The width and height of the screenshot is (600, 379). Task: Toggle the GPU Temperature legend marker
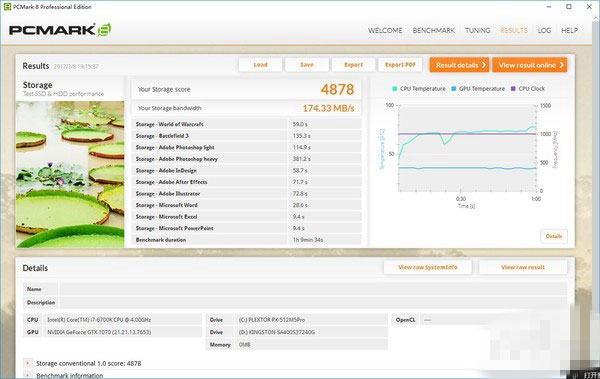(x=453, y=88)
